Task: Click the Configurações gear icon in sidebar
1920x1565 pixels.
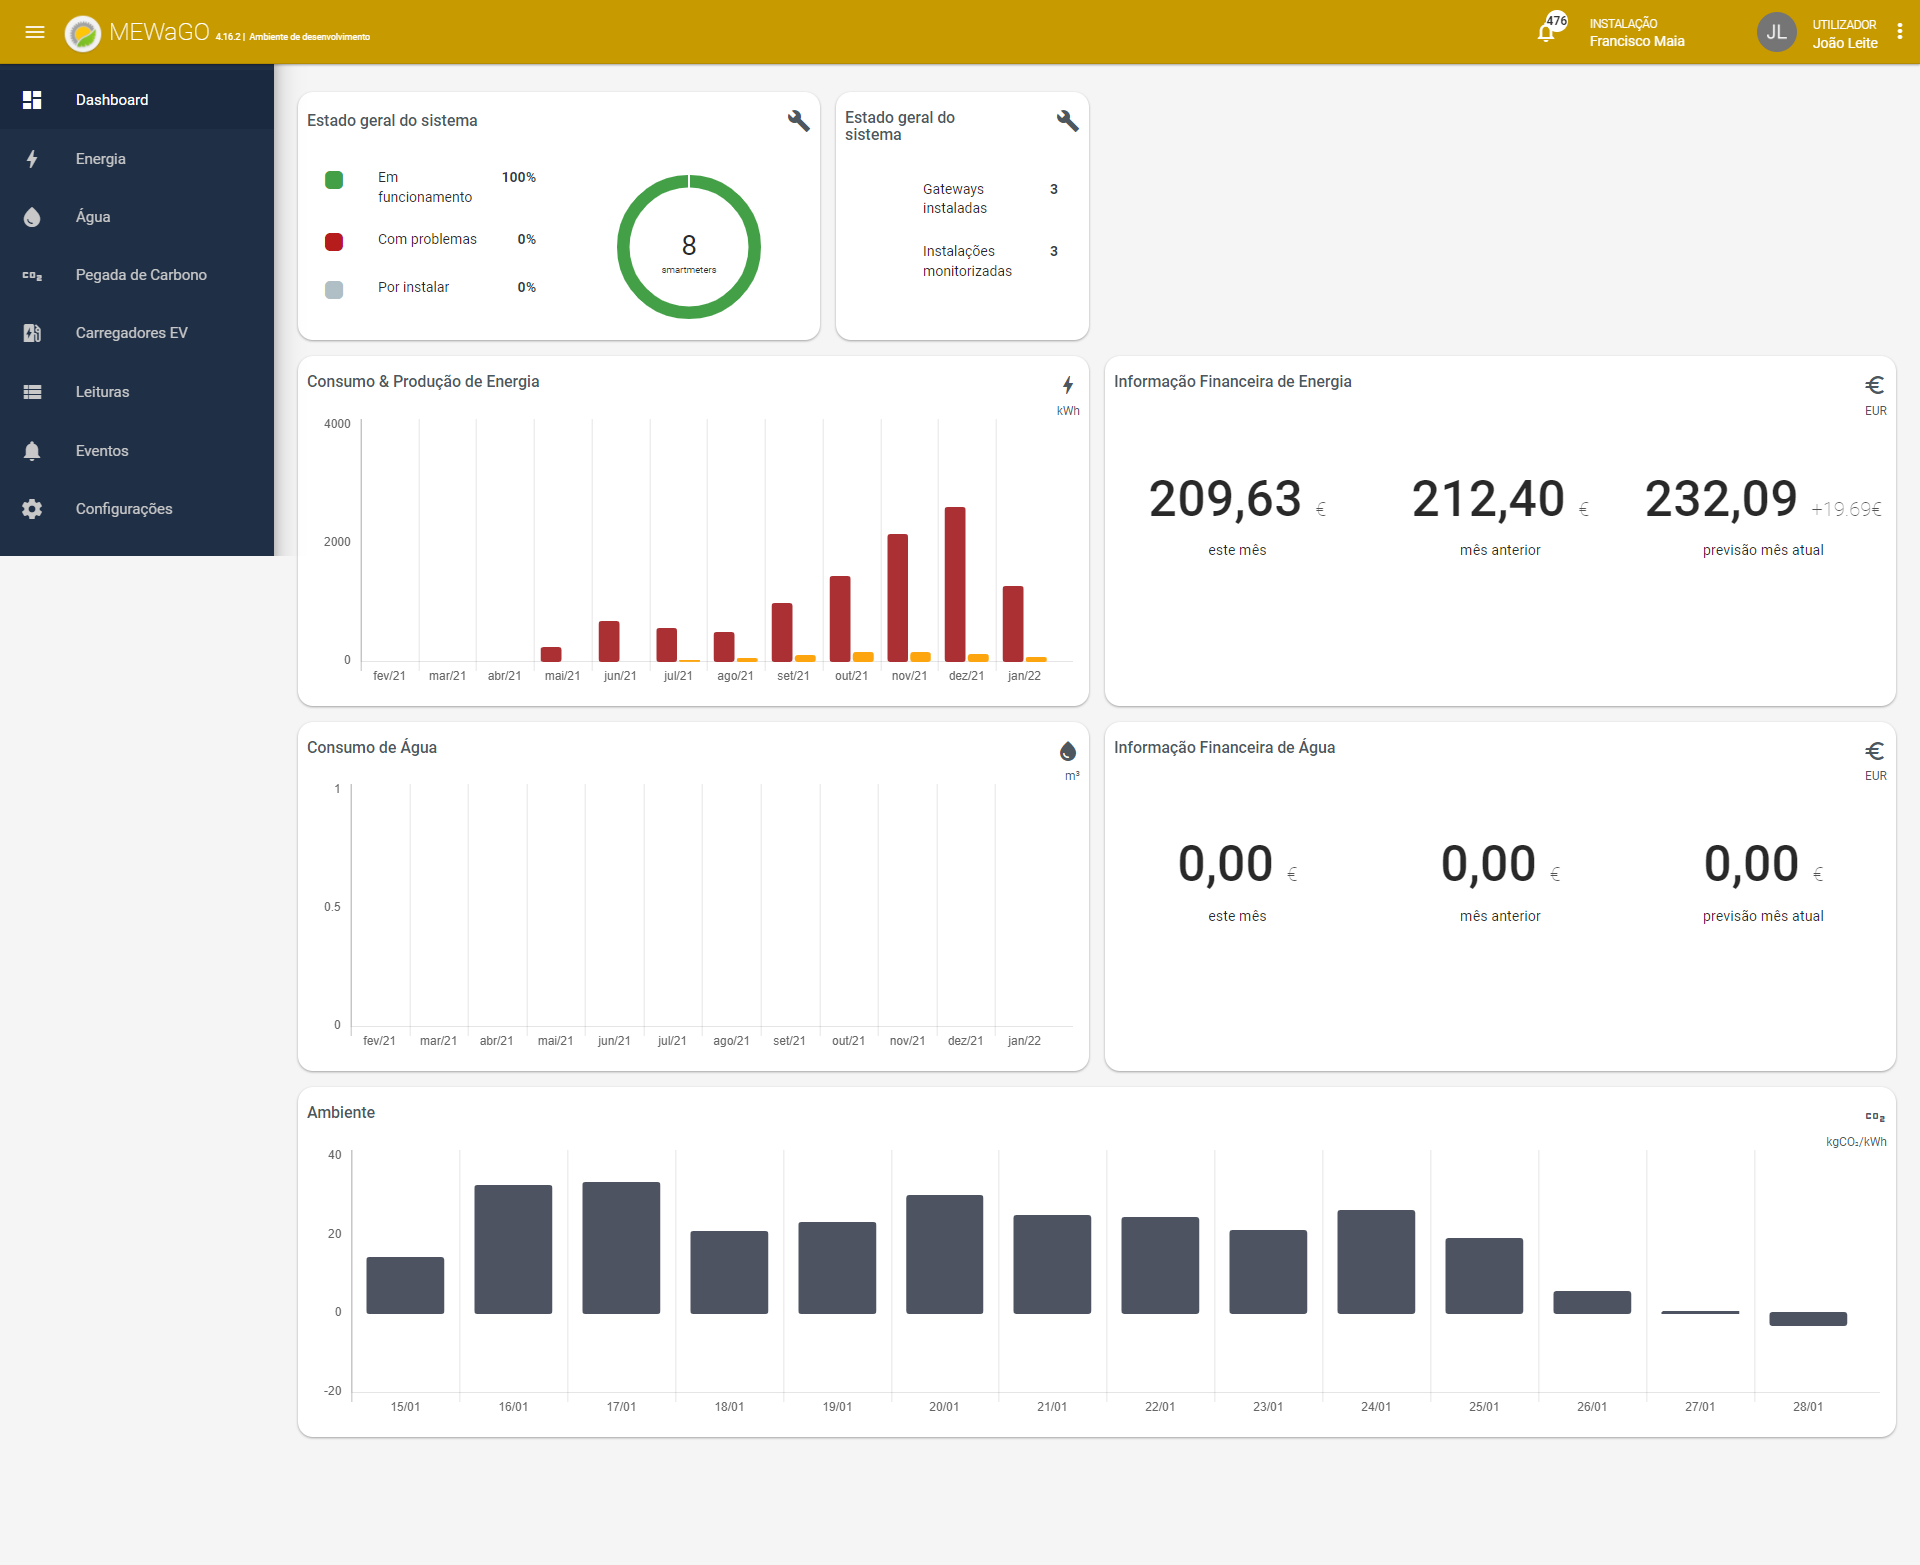Action: click(x=32, y=509)
